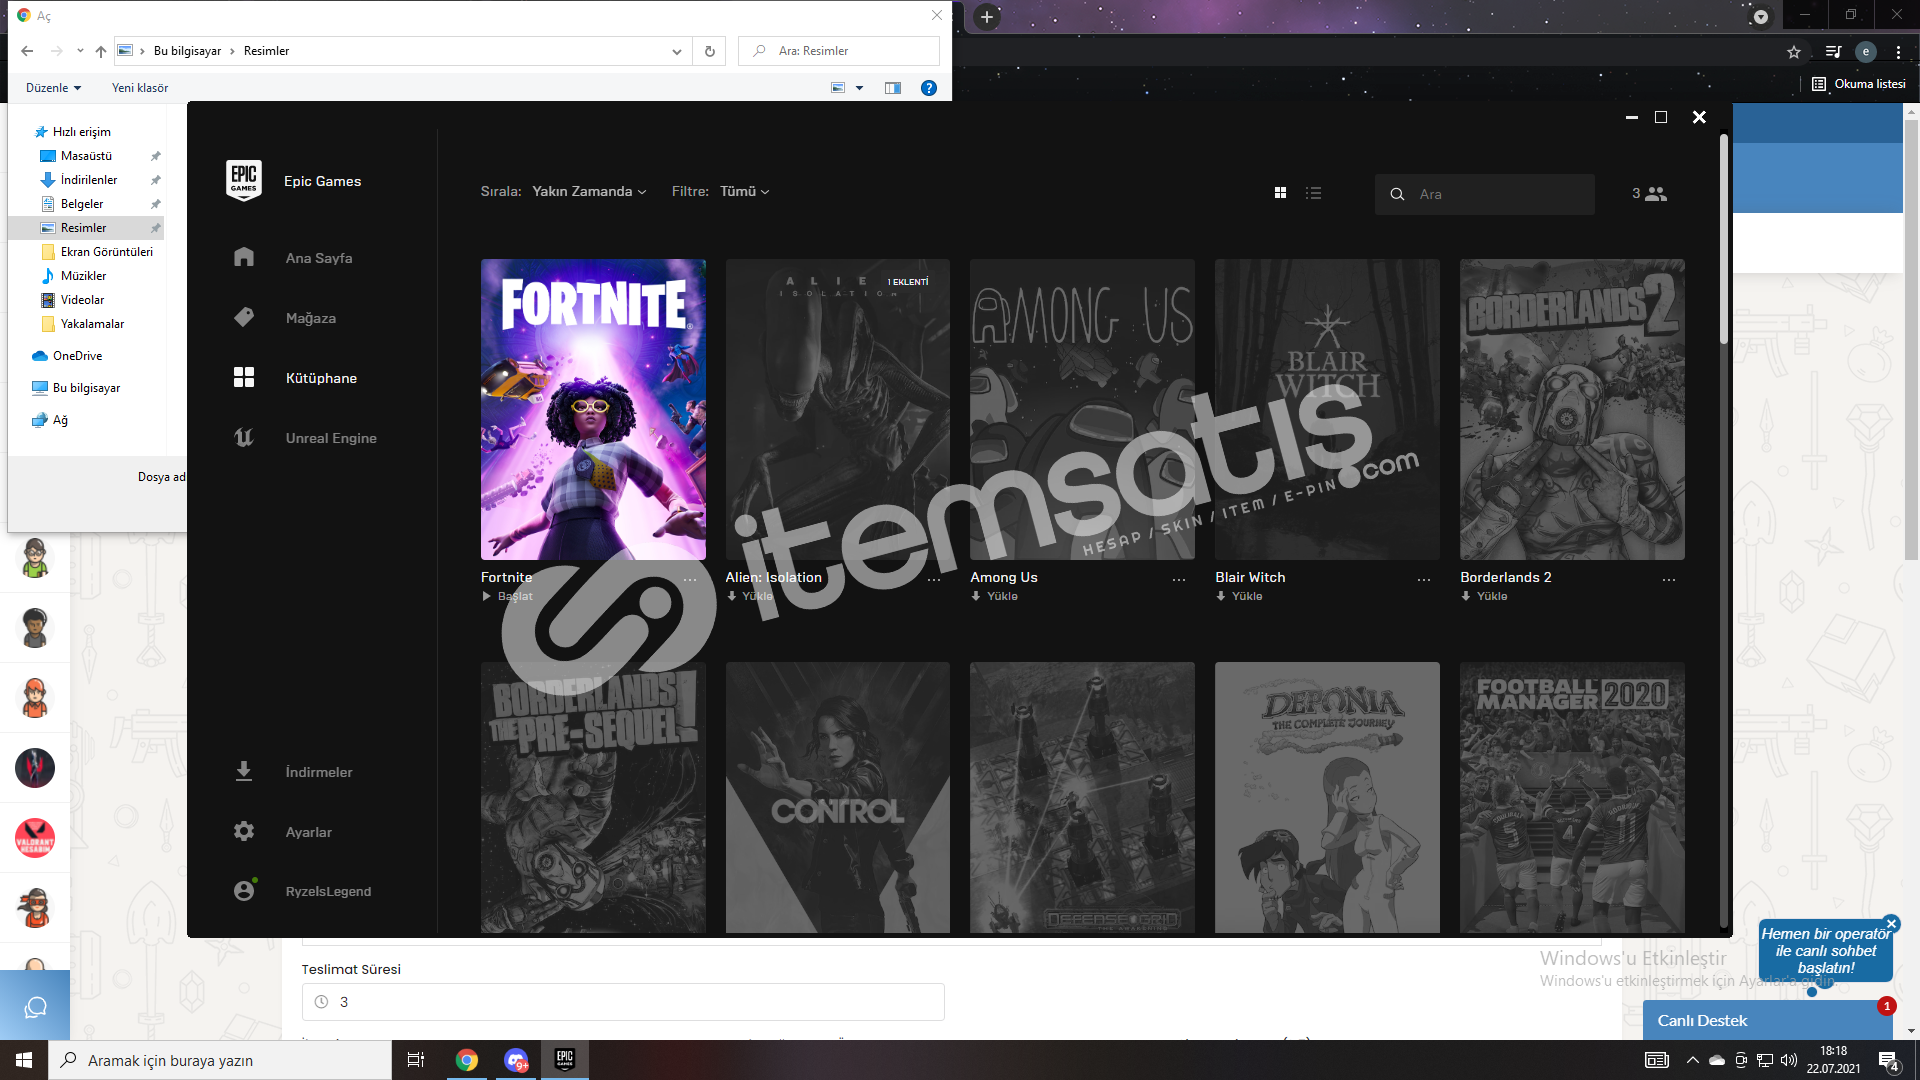Select Masaüstü in dialog navigation tree

86,156
